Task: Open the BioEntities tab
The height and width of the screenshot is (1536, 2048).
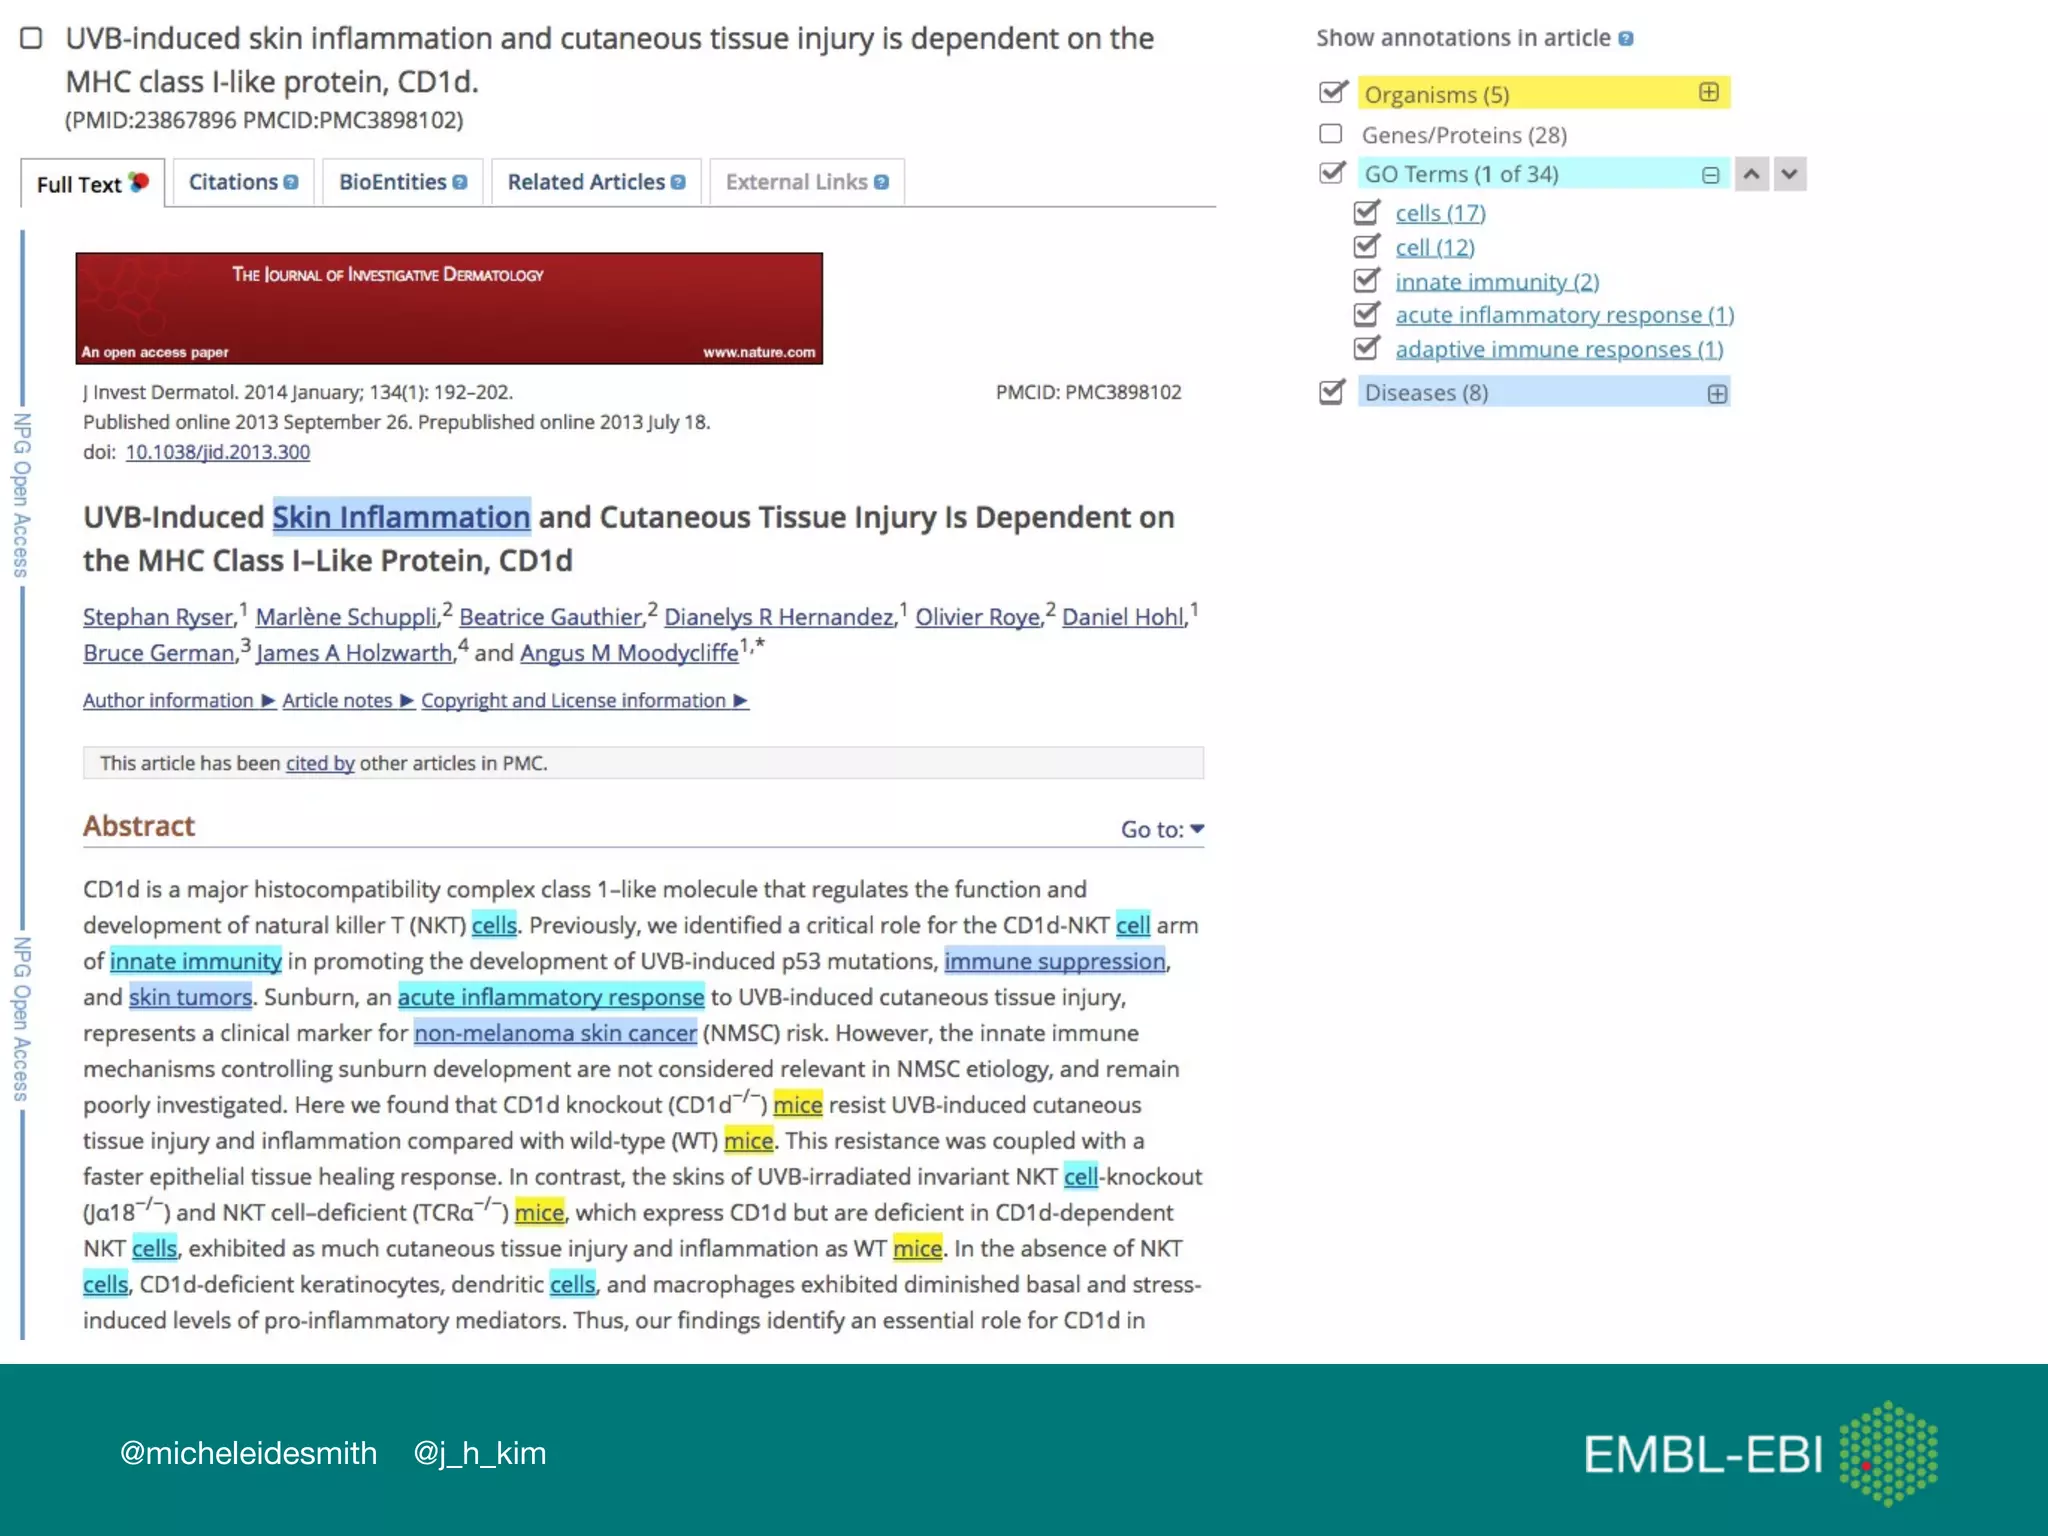Action: [392, 183]
